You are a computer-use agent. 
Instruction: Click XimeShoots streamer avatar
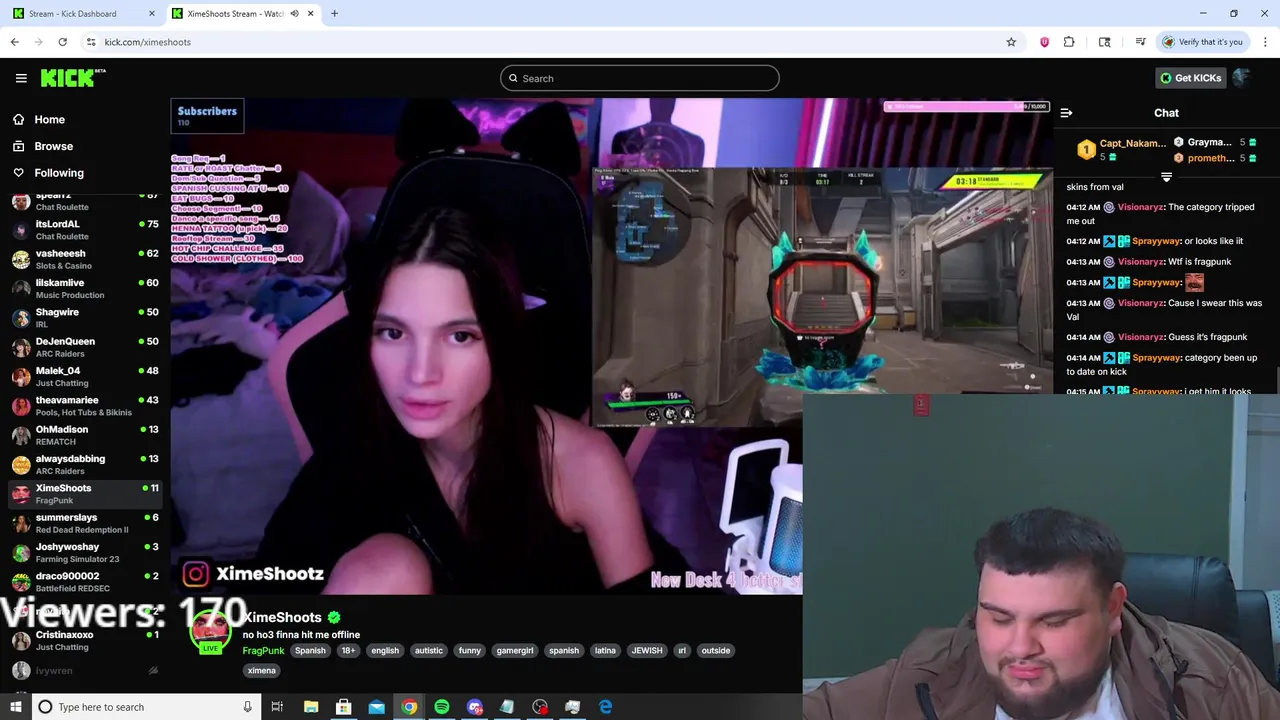tap(210, 632)
